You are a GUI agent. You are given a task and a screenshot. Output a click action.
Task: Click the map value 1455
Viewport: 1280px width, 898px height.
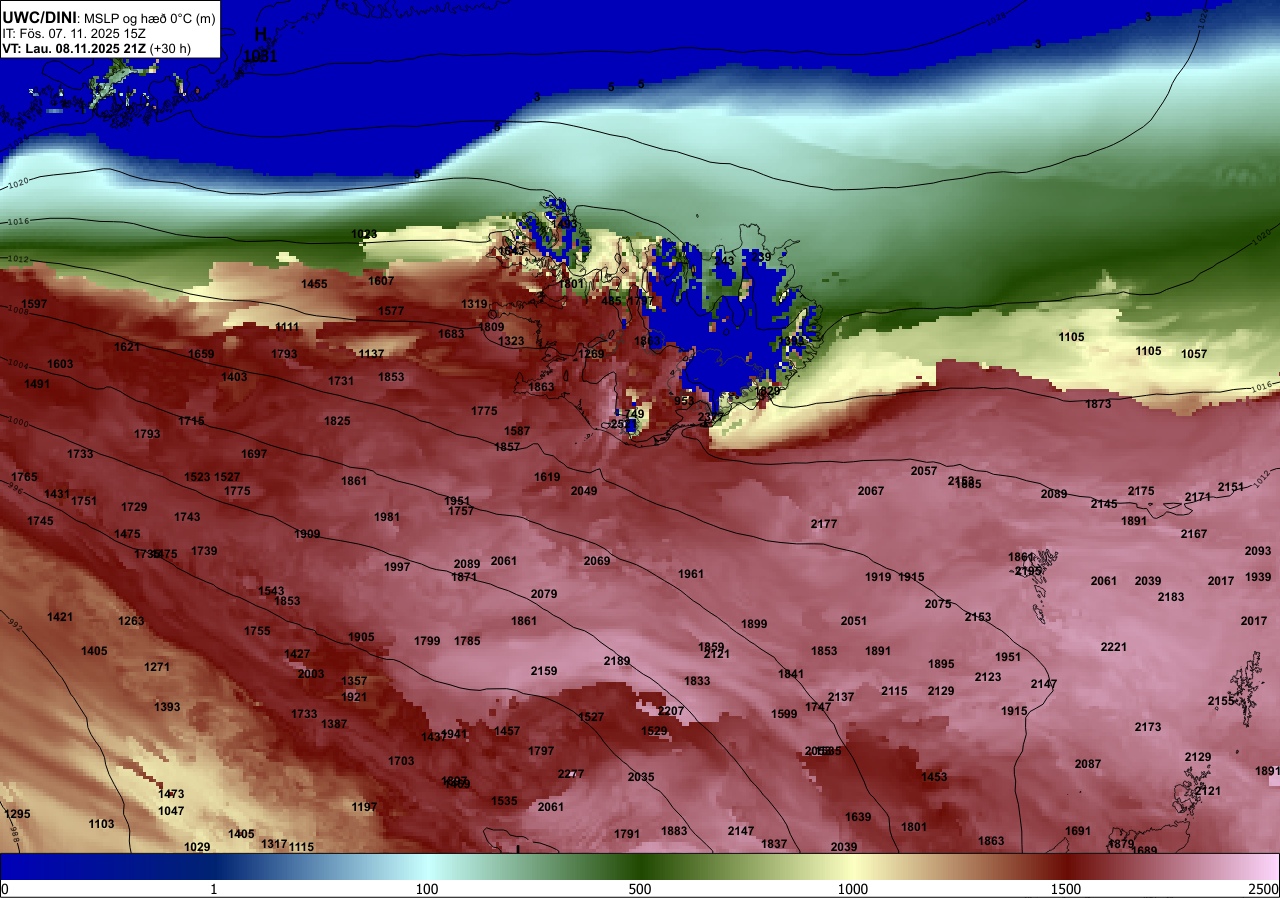point(314,284)
